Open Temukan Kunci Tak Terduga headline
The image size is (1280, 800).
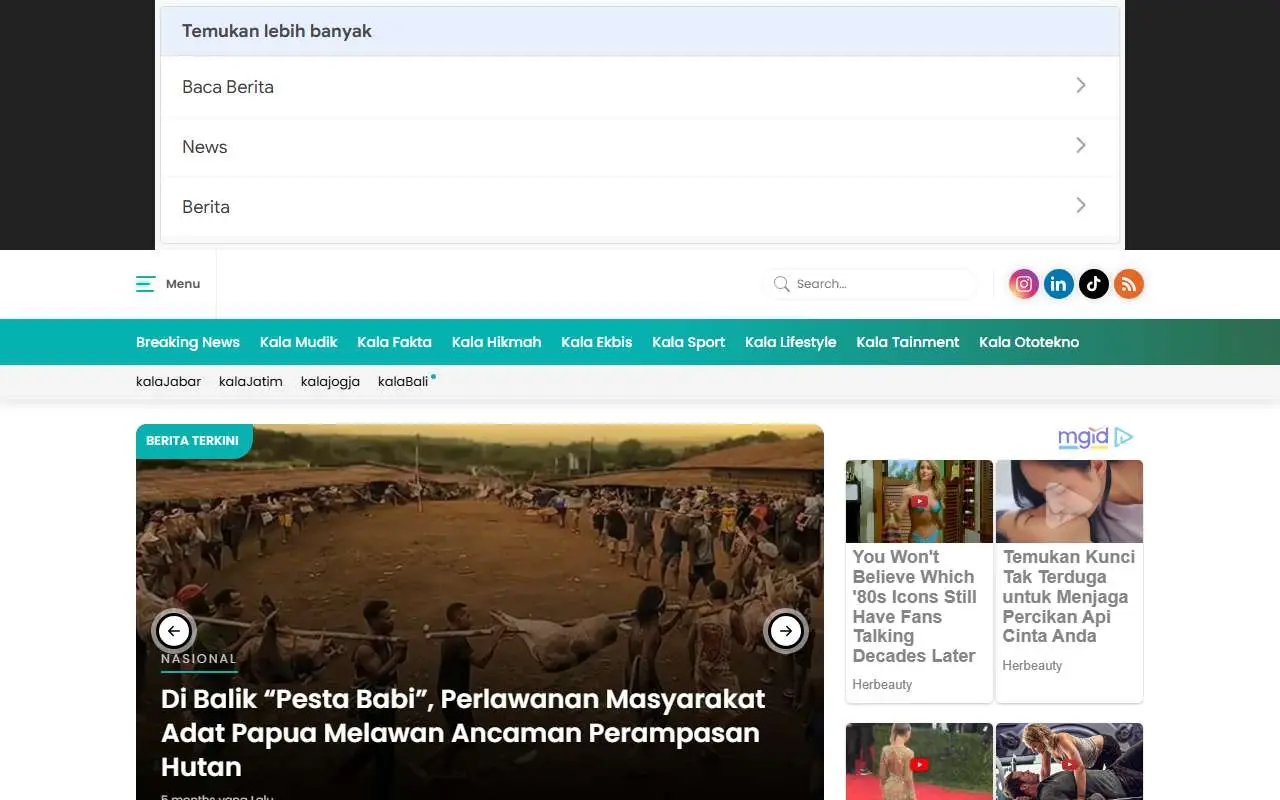pyautogui.click(x=1069, y=596)
